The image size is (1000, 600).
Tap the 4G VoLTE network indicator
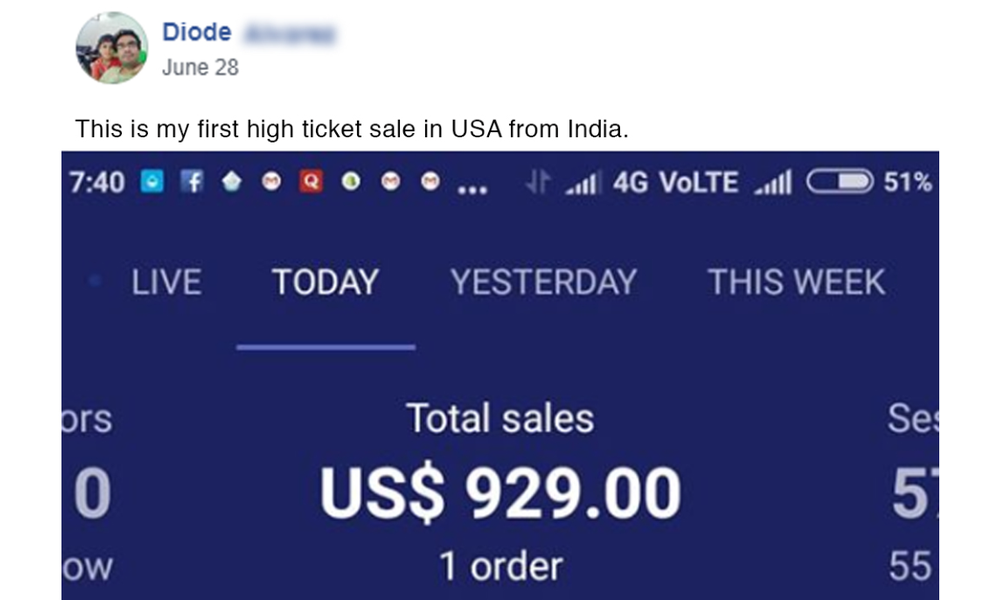click(675, 183)
